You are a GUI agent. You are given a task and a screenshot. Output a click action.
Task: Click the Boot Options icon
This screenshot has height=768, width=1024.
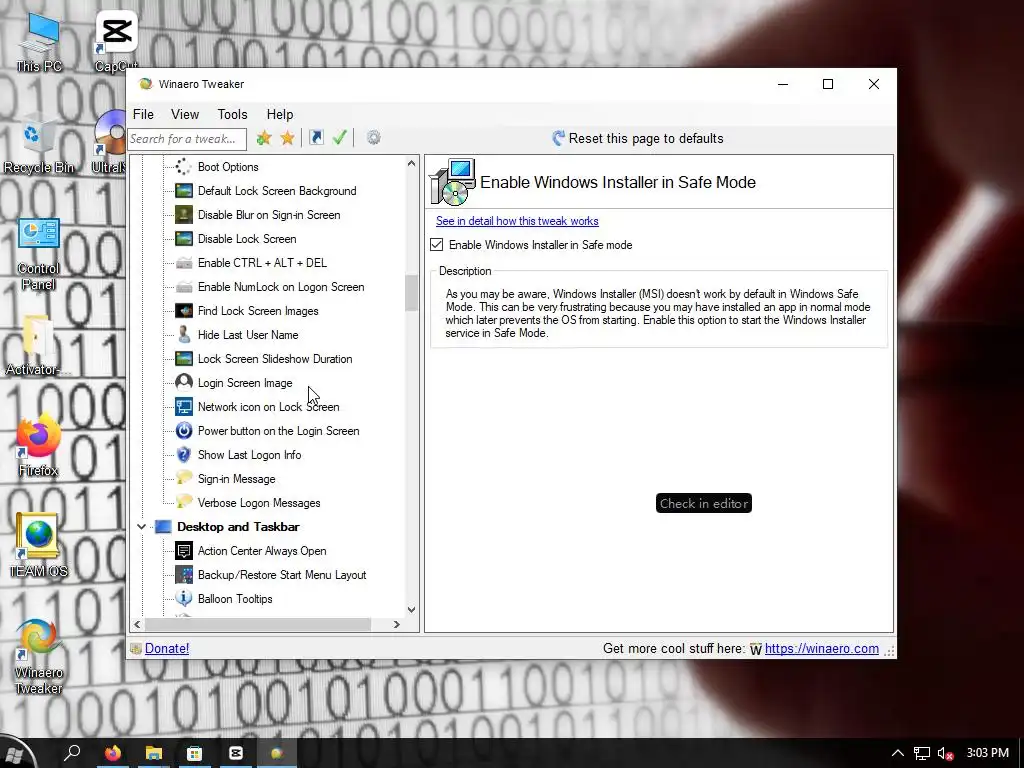pyautogui.click(x=184, y=167)
